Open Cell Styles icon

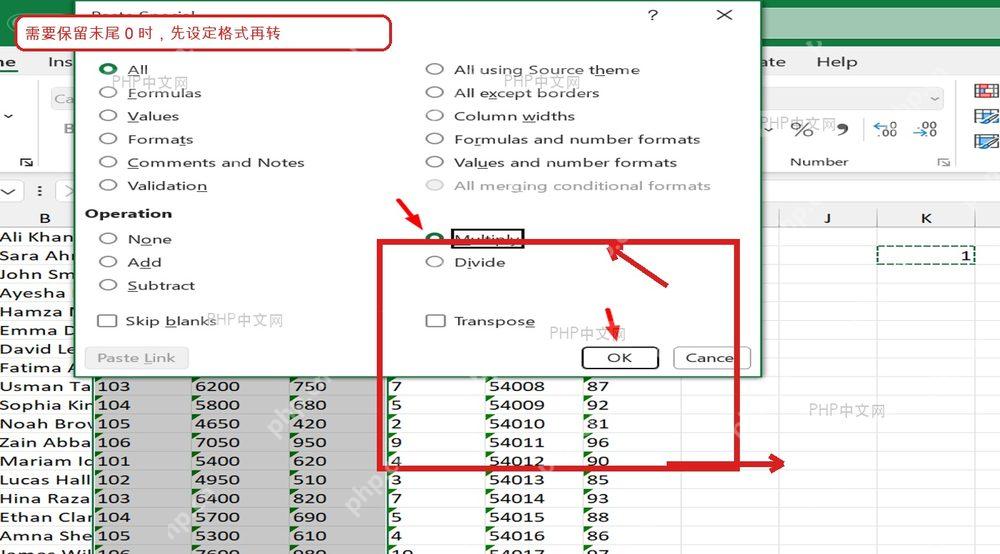[x=986, y=141]
